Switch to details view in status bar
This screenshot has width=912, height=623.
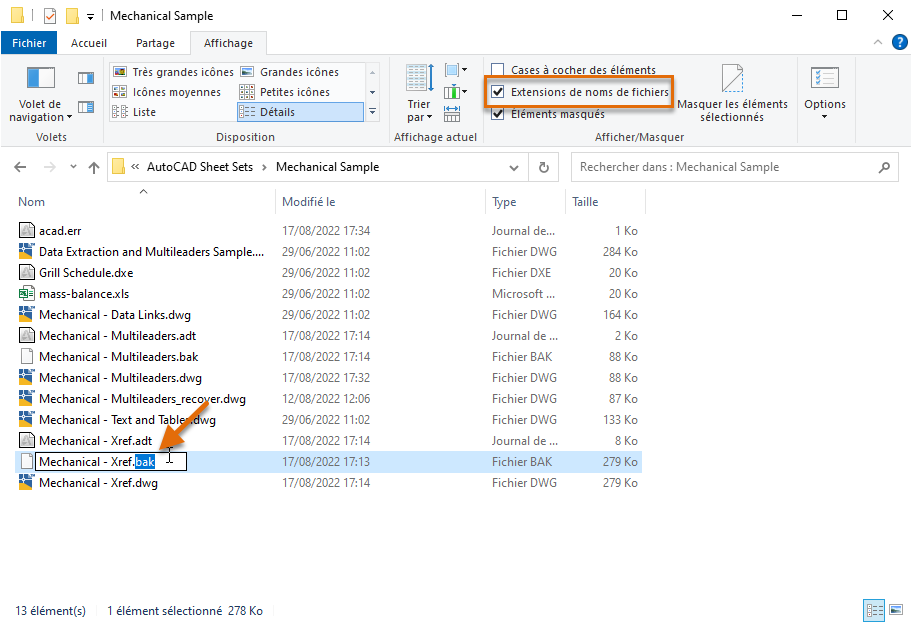tap(874, 610)
